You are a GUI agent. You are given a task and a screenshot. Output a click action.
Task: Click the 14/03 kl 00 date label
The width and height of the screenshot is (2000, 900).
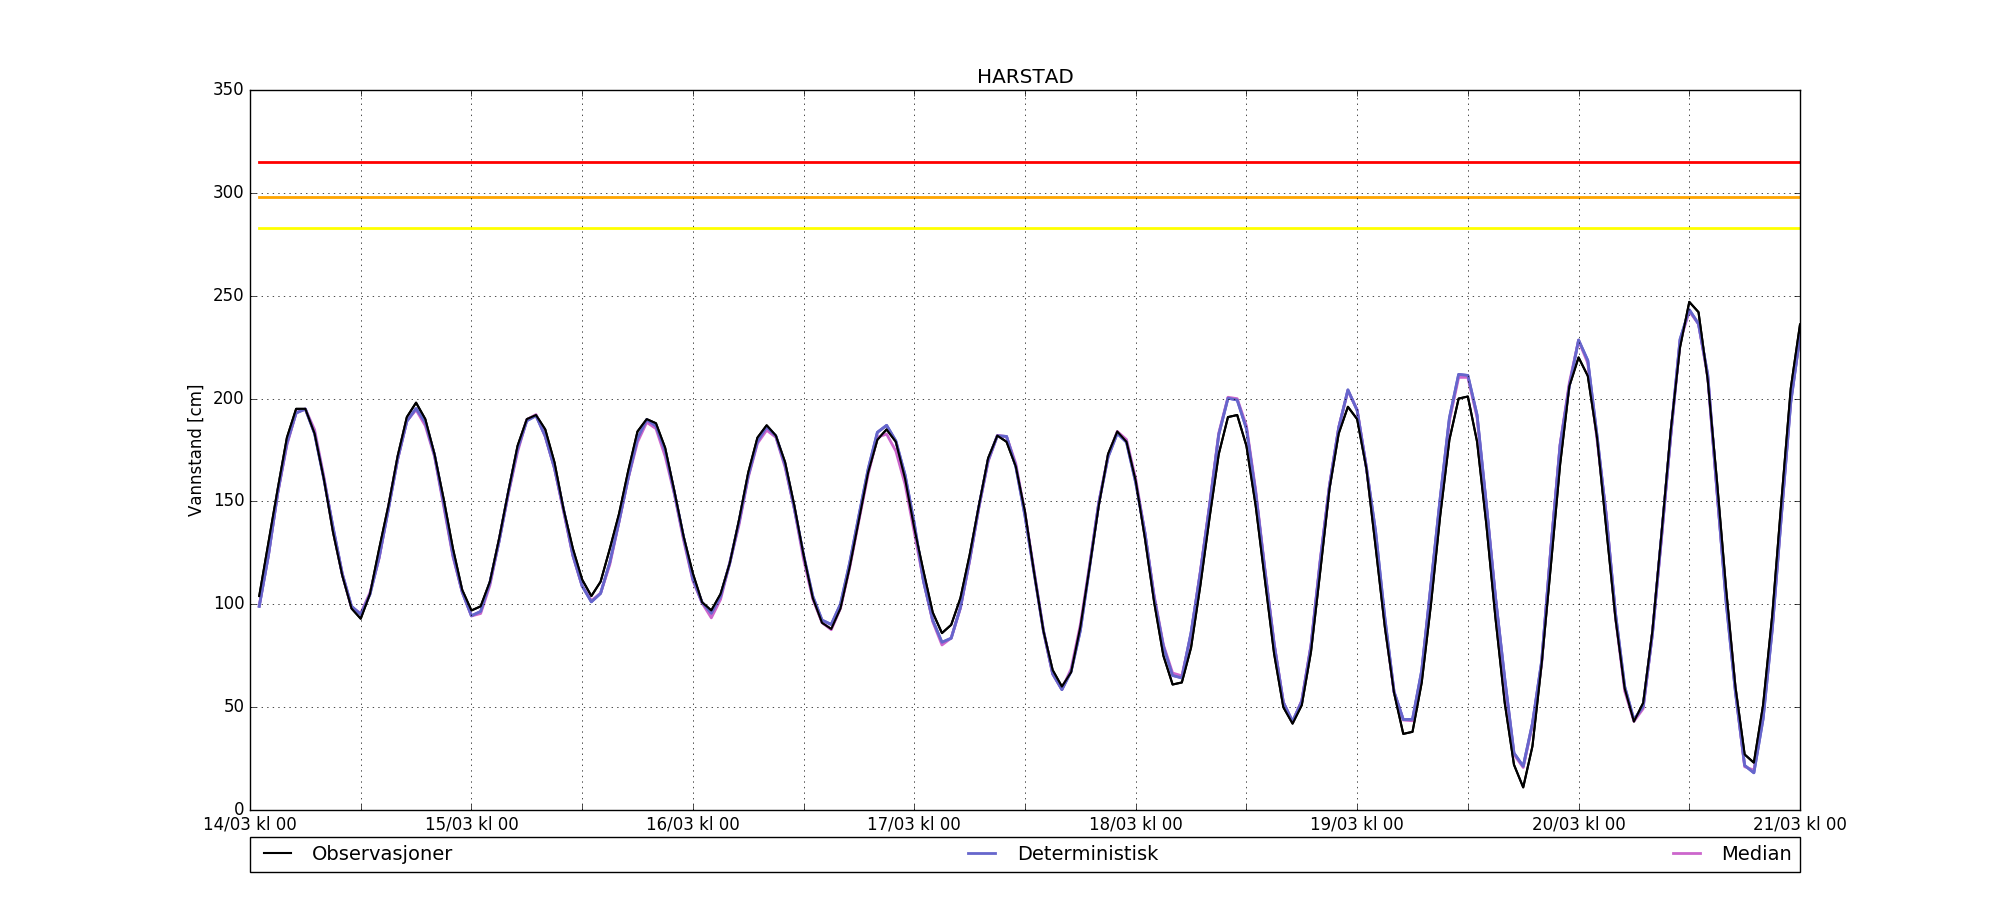point(250,825)
